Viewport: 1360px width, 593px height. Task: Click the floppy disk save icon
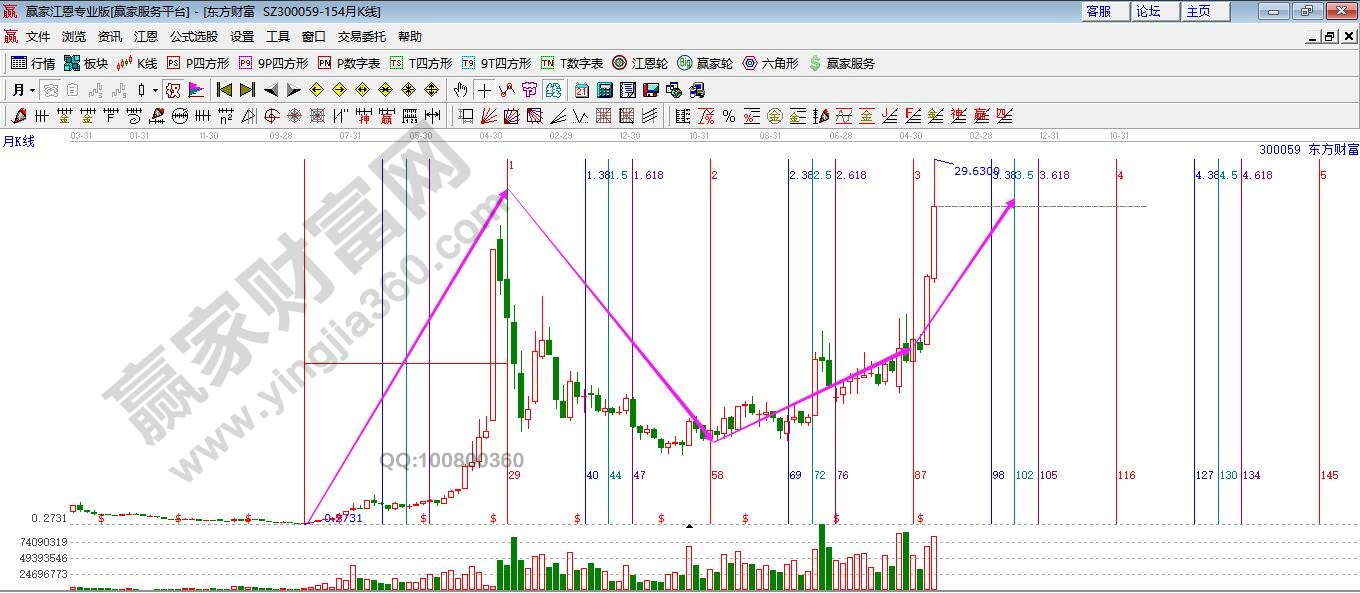(x=651, y=90)
